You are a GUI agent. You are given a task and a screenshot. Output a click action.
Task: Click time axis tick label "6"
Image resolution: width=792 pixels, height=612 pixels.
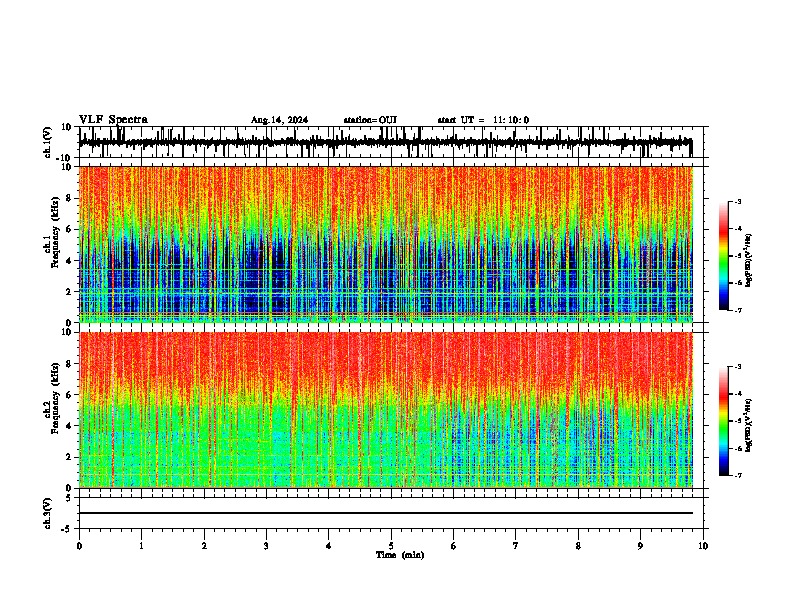(x=453, y=546)
